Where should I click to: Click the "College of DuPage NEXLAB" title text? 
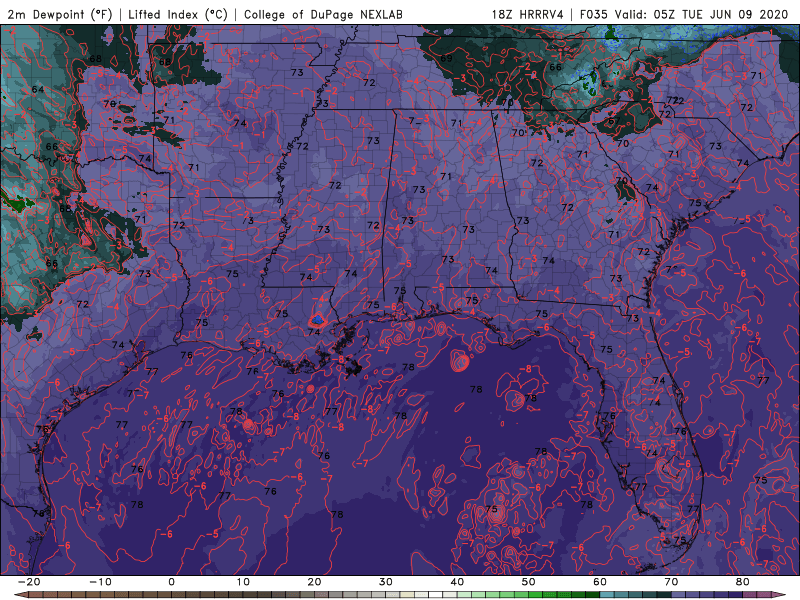click(323, 14)
